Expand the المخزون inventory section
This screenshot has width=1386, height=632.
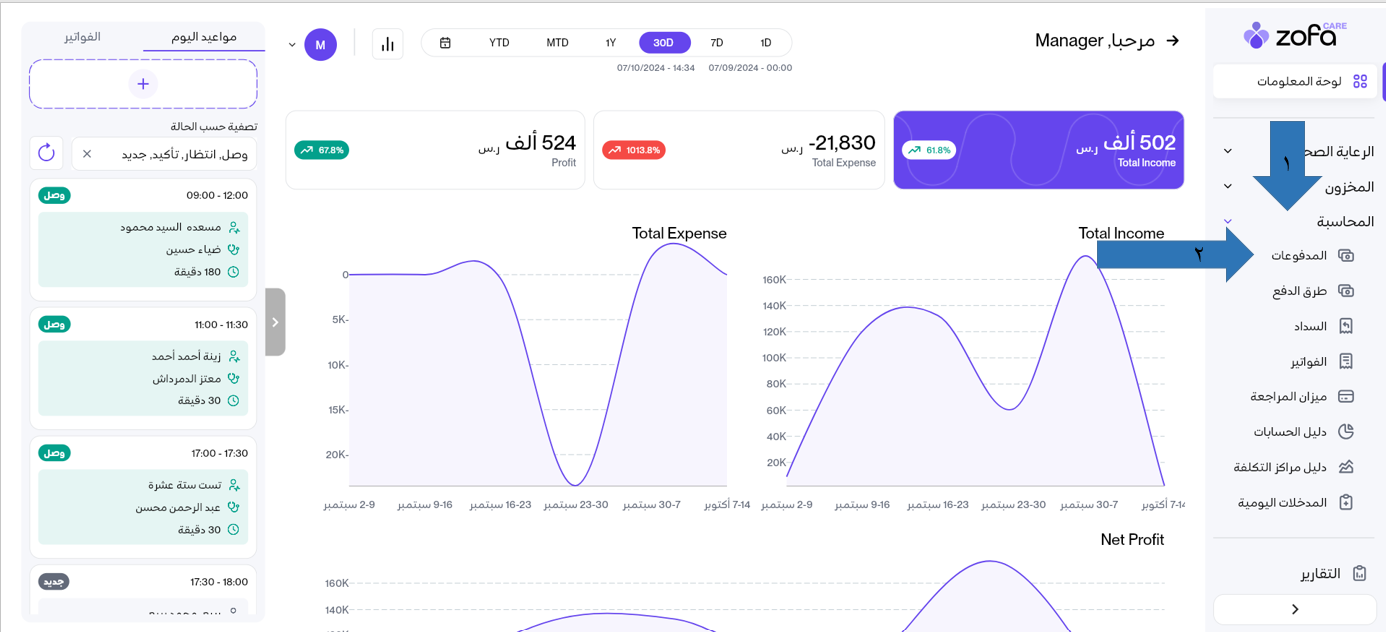1228,187
